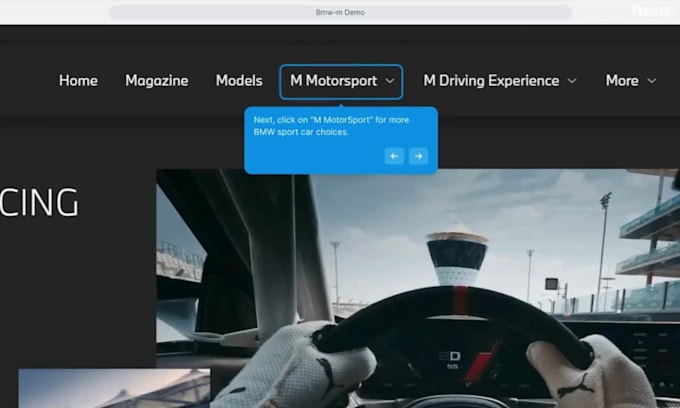The height and width of the screenshot is (408, 680).
Task: Click the Bmw-m Demo address bar
Action: pyautogui.click(x=340, y=12)
